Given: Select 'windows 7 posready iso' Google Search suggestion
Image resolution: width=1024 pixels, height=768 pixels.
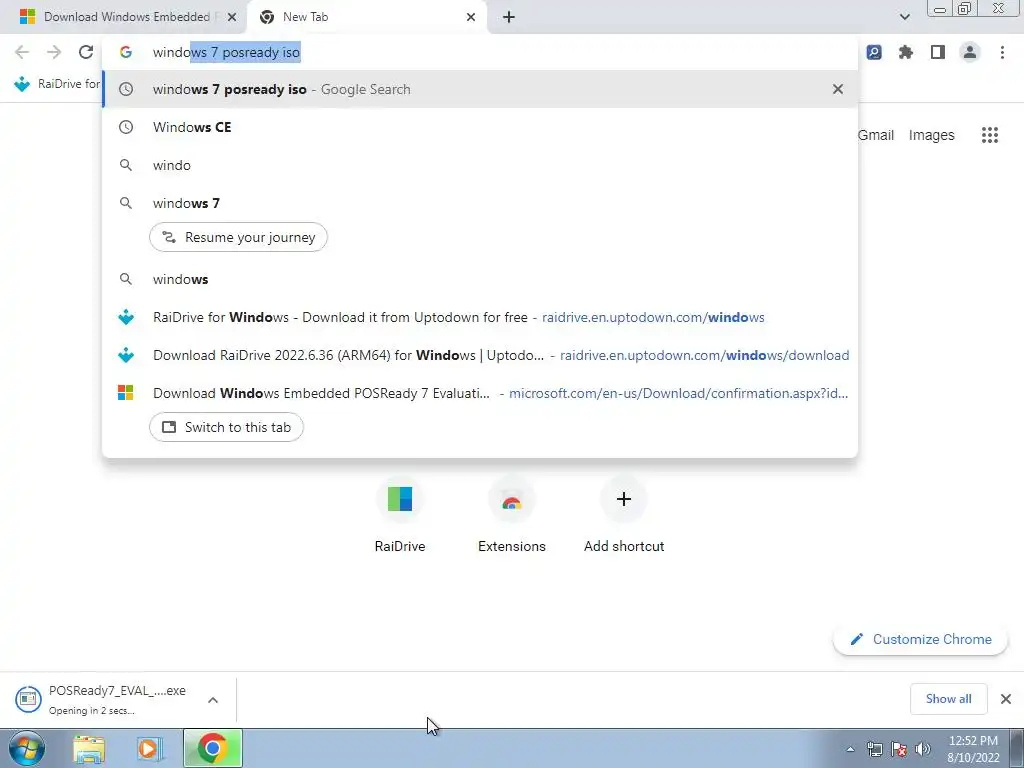Looking at the screenshot, I should click(x=480, y=89).
